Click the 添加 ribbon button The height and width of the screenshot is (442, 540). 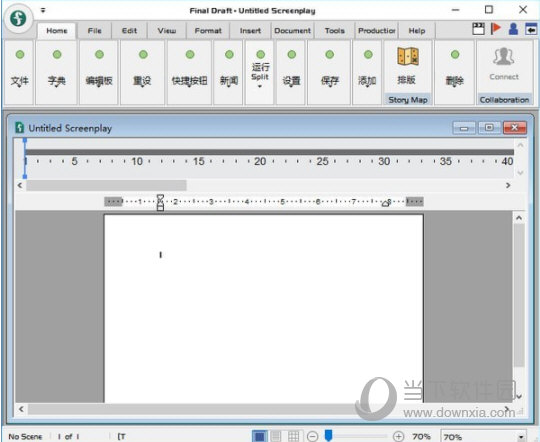(367, 72)
